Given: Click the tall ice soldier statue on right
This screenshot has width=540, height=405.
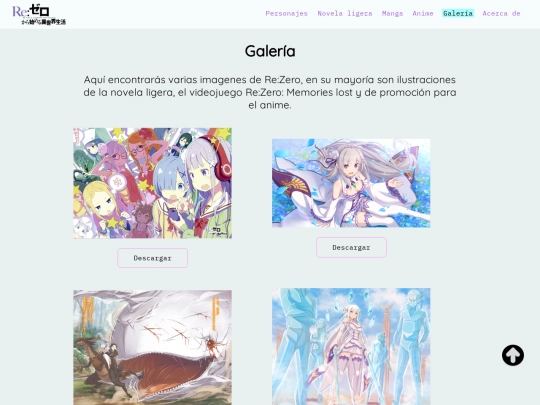Looking at the screenshot, I should tap(410, 344).
